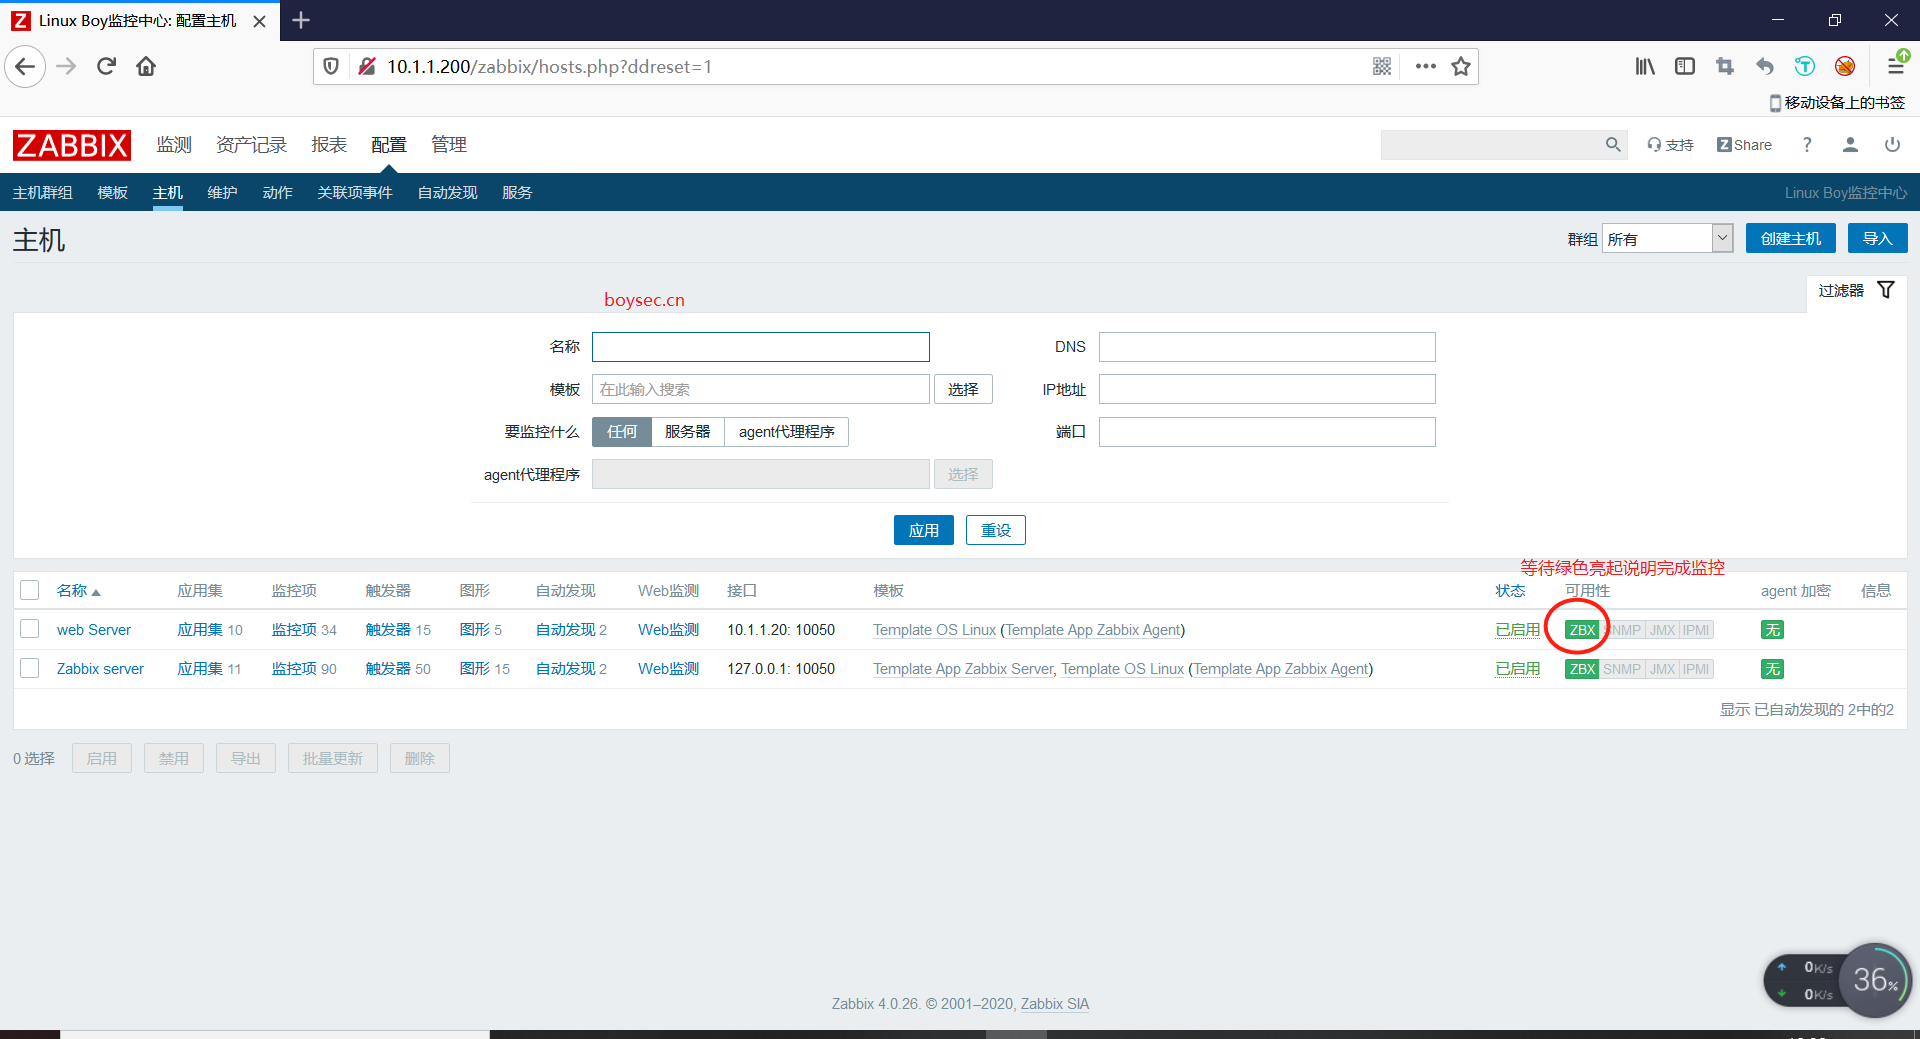This screenshot has height=1039, width=1920.
Task: Log out using the power icon
Action: [1892, 145]
